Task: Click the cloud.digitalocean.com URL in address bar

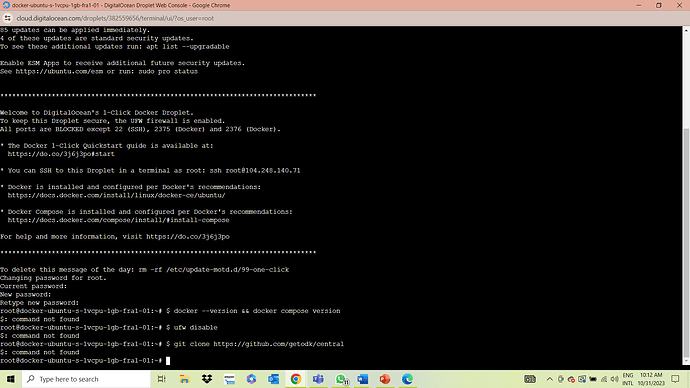Action: [115, 18]
